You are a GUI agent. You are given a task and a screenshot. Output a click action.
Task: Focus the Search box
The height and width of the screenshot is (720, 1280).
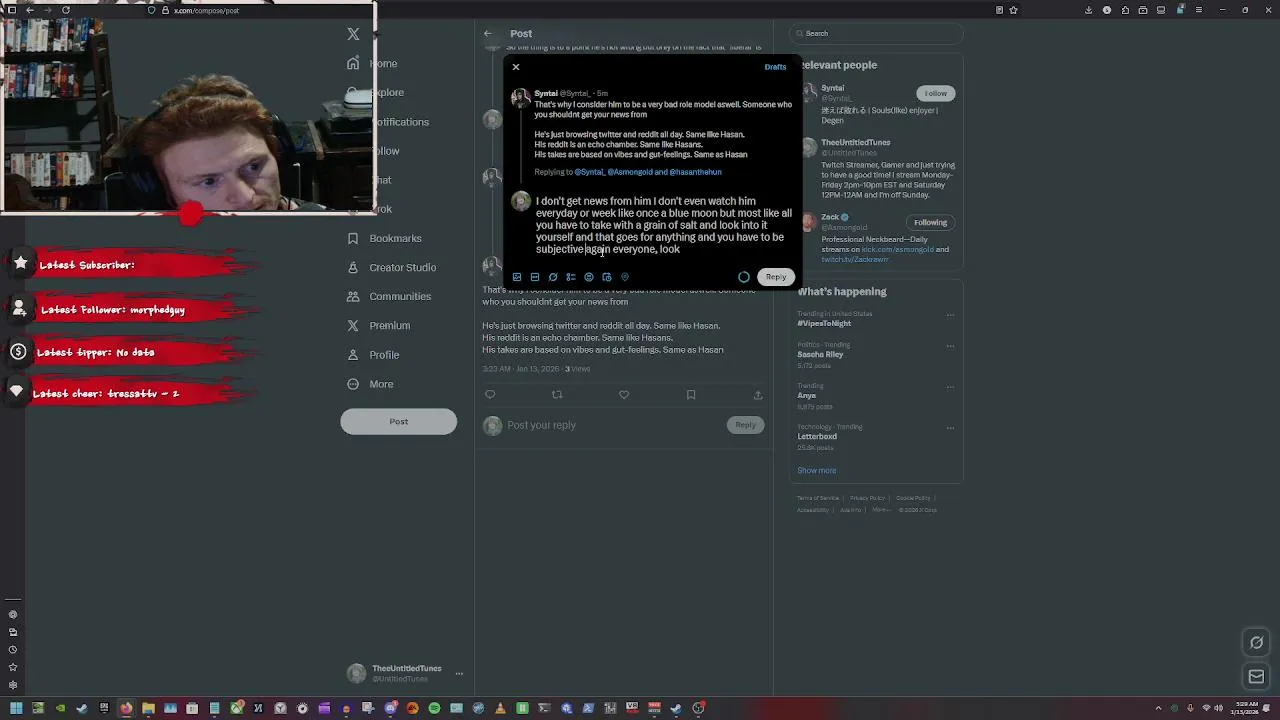pos(877,33)
